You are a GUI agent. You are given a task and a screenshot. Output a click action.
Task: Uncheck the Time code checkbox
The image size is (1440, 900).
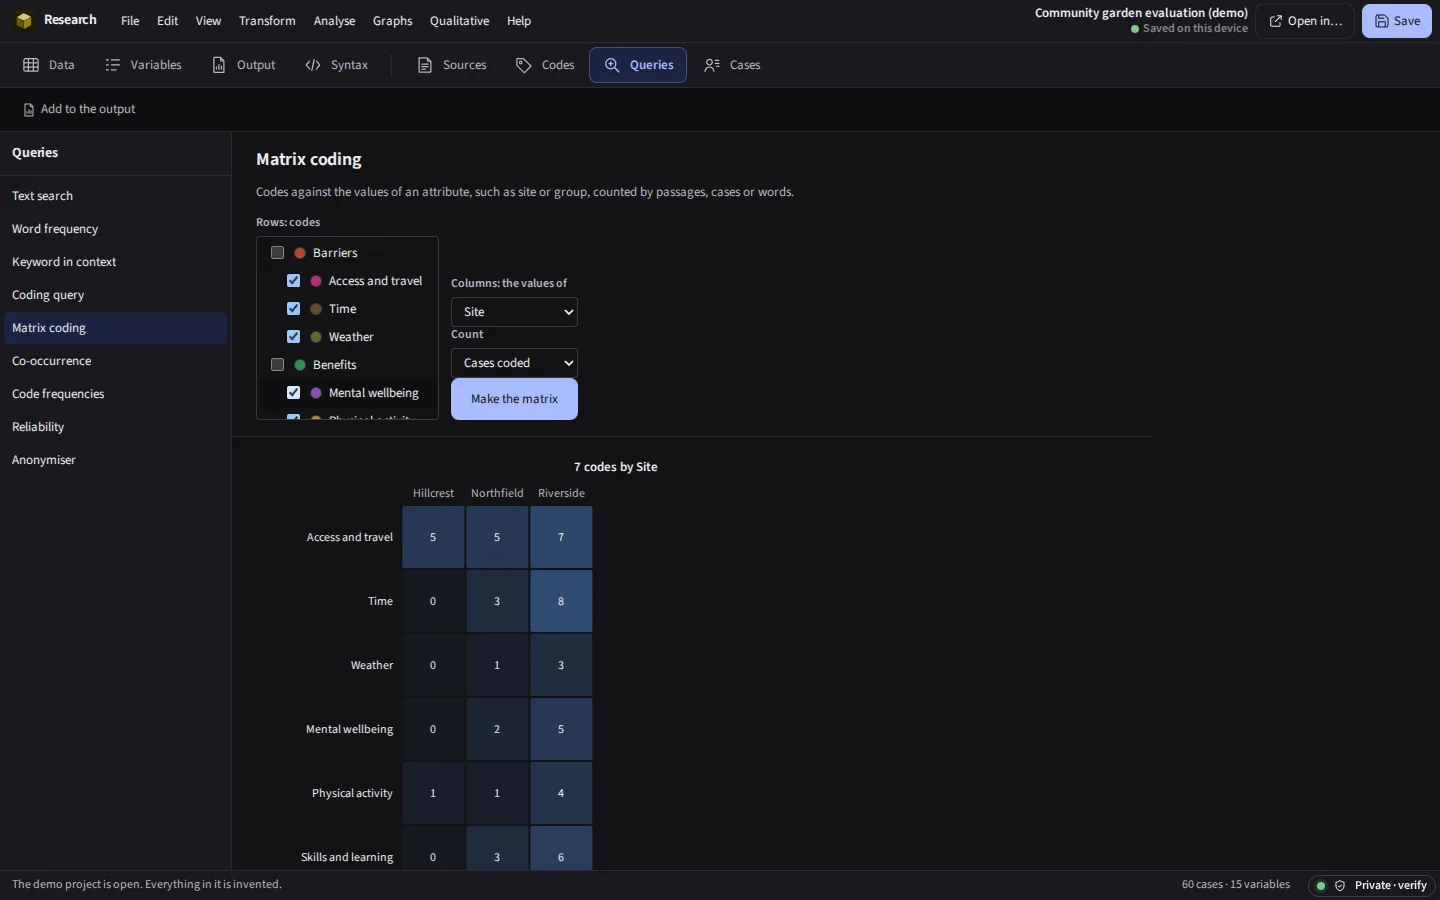coord(294,309)
